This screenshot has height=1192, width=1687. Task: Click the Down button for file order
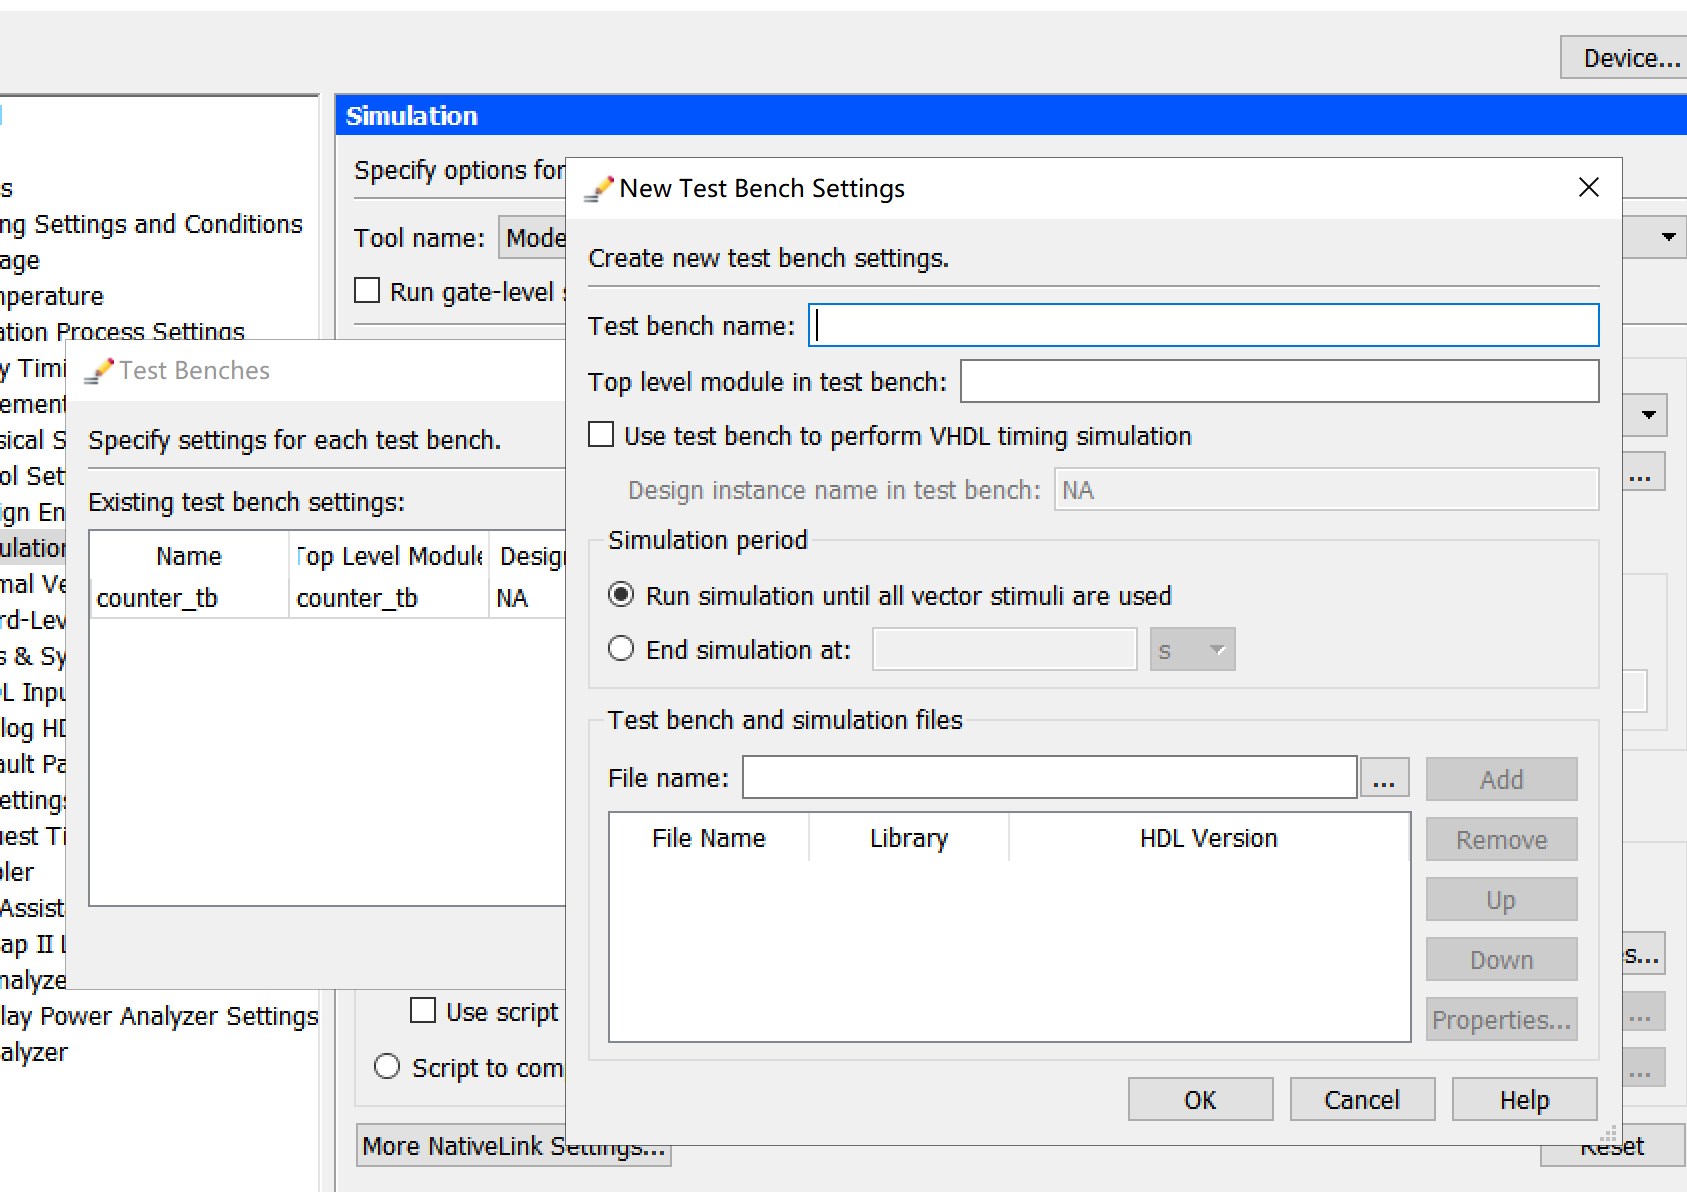click(x=1501, y=959)
